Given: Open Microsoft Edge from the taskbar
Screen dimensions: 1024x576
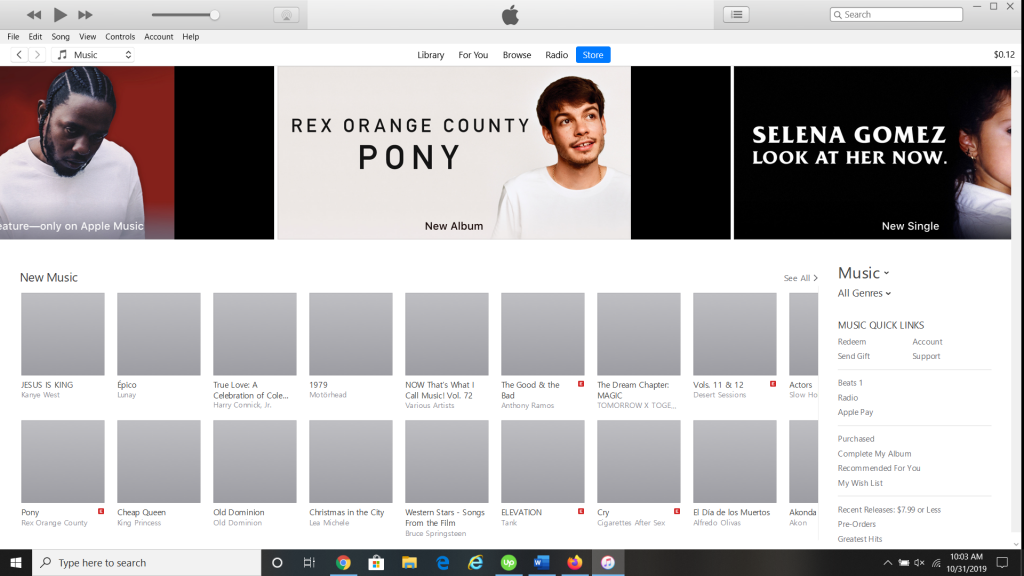Looking at the screenshot, I should point(443,562).
